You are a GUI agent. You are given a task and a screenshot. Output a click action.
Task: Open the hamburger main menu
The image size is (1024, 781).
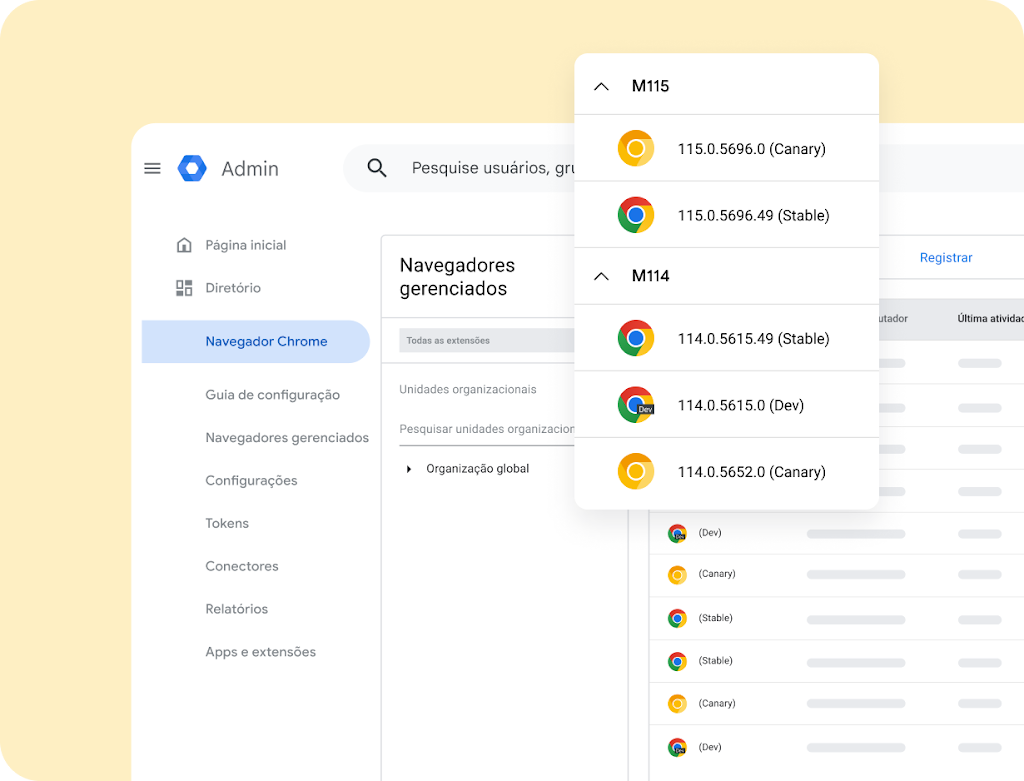point(152,168)
